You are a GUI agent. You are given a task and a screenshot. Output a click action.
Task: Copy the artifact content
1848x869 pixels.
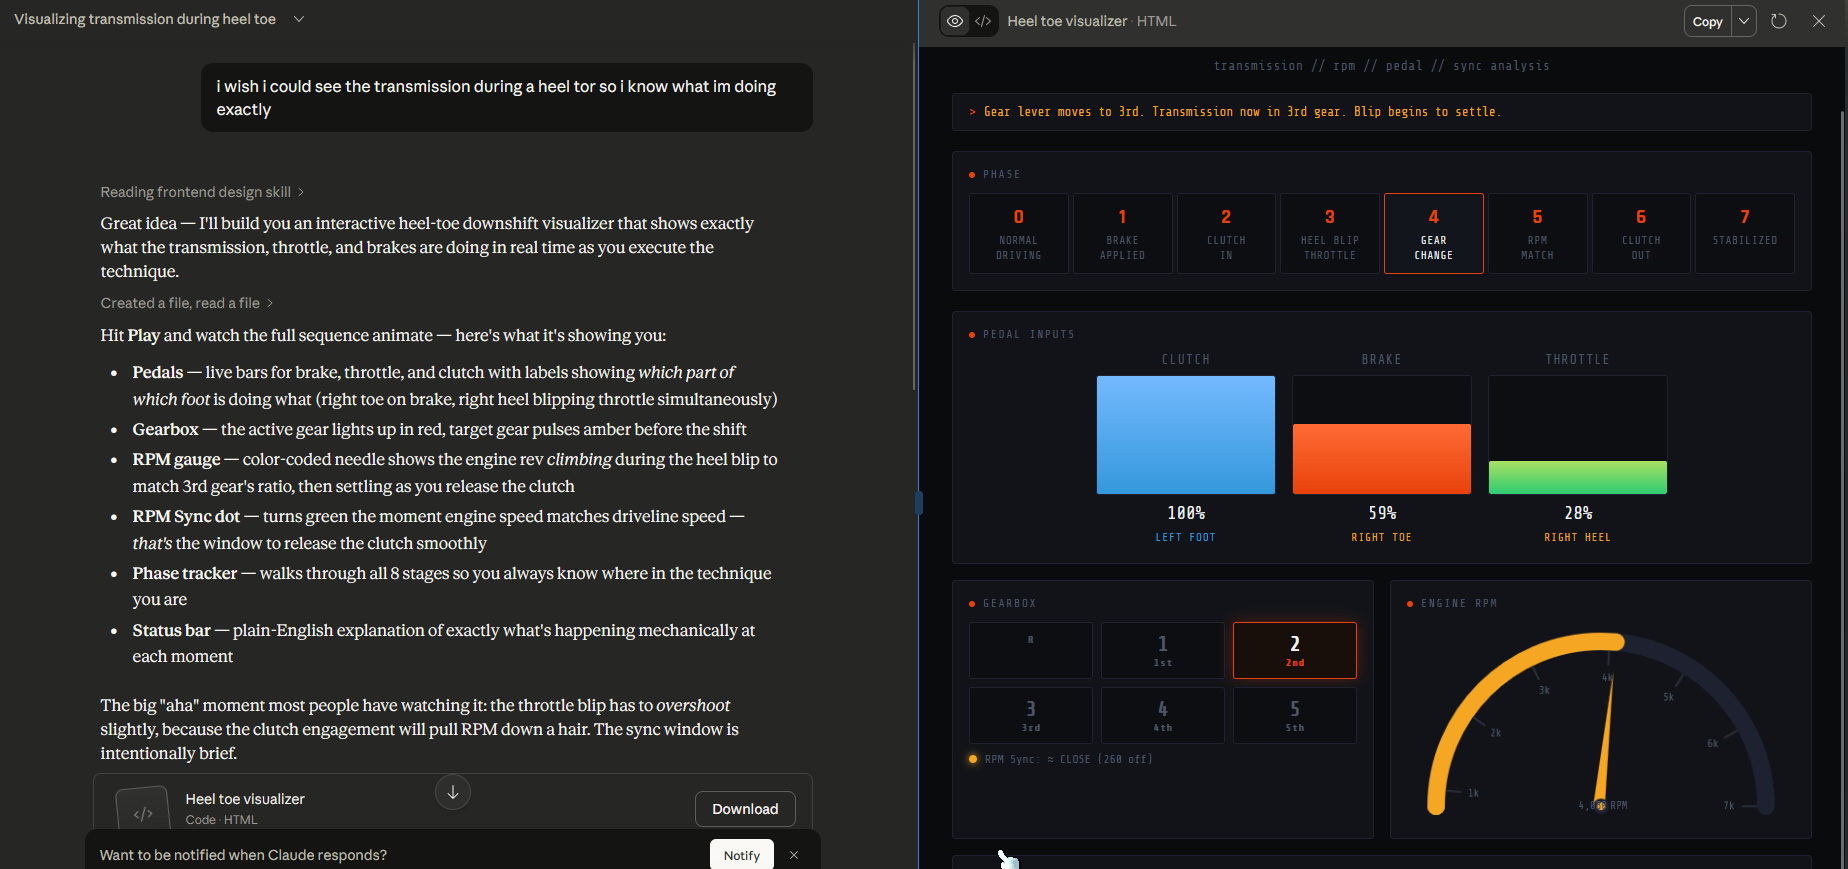[1707, 21]
